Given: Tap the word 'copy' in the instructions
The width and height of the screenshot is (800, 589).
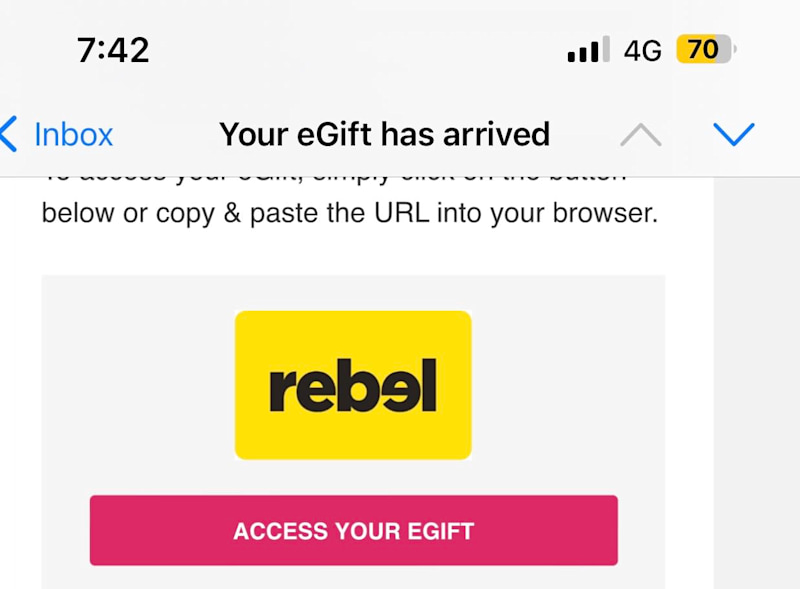Looking at the screenshot, I should pos(185,215).
